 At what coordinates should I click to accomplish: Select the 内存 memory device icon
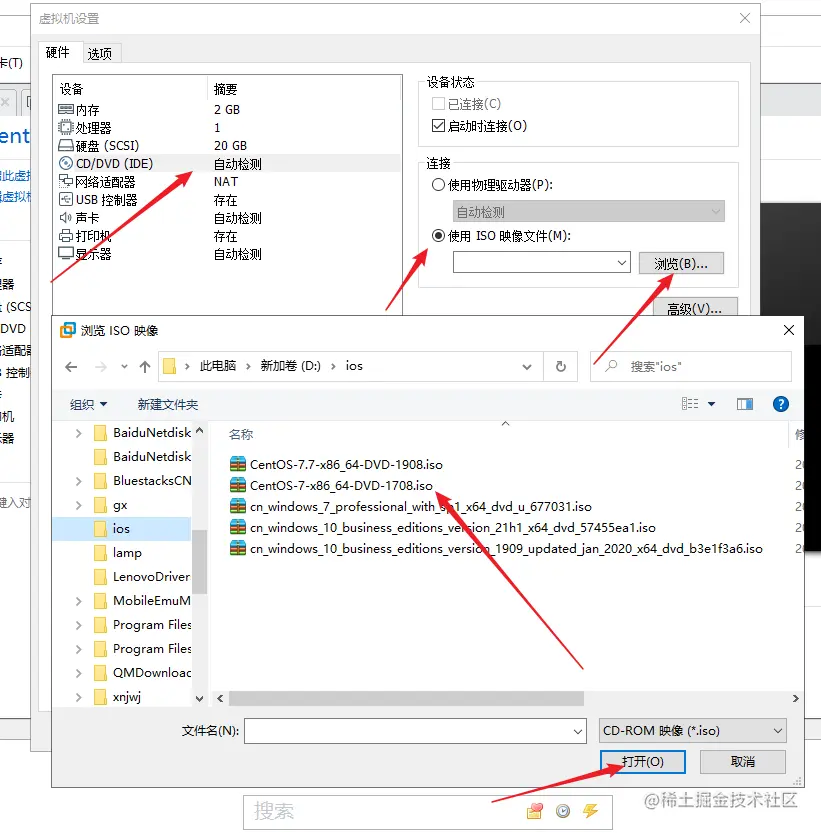tap(66, 109)
